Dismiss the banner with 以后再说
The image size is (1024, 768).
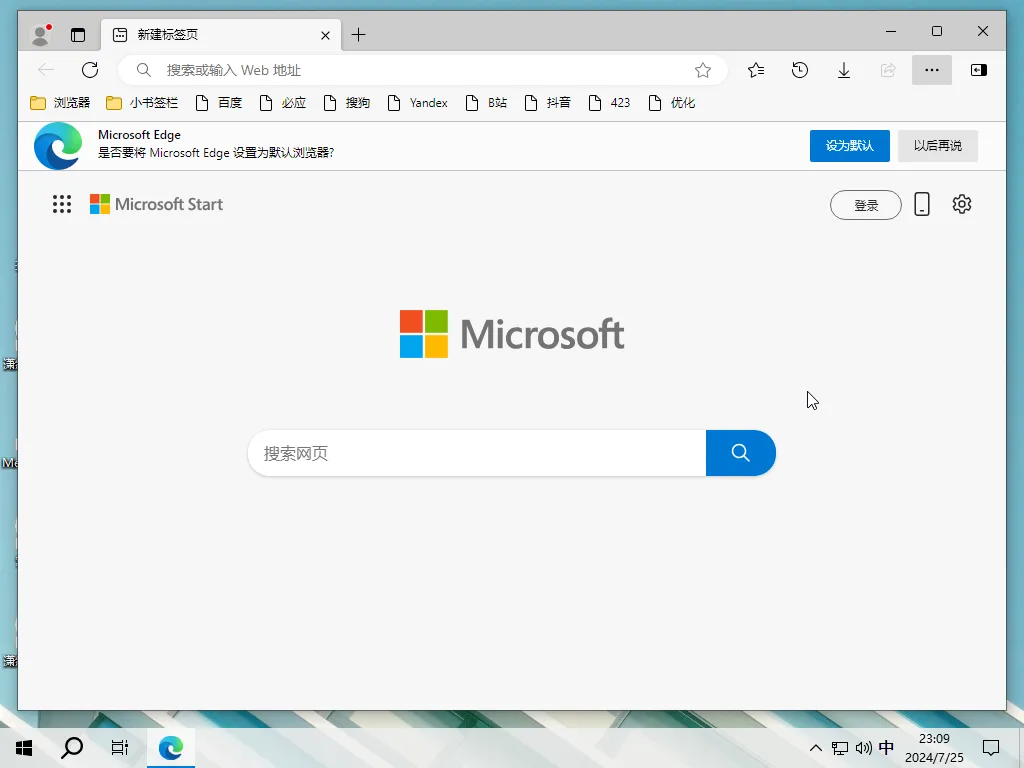[x=937, y=145]
